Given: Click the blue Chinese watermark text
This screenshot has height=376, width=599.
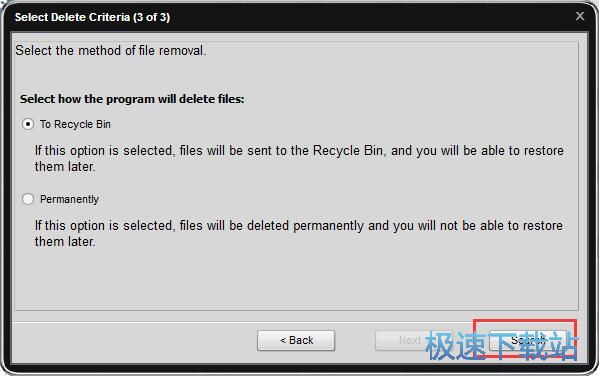Looking at the screenshot, I should point(502,346).
